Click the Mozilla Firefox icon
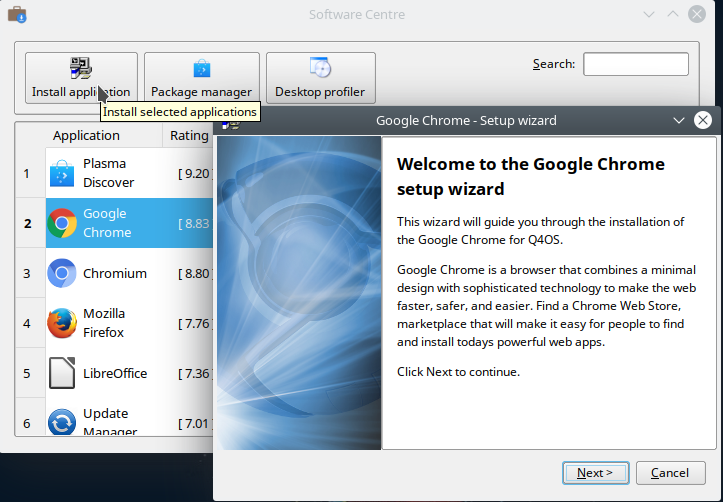Image resolution: width=723 pixels, height=502 pixels. click(62, 323)
